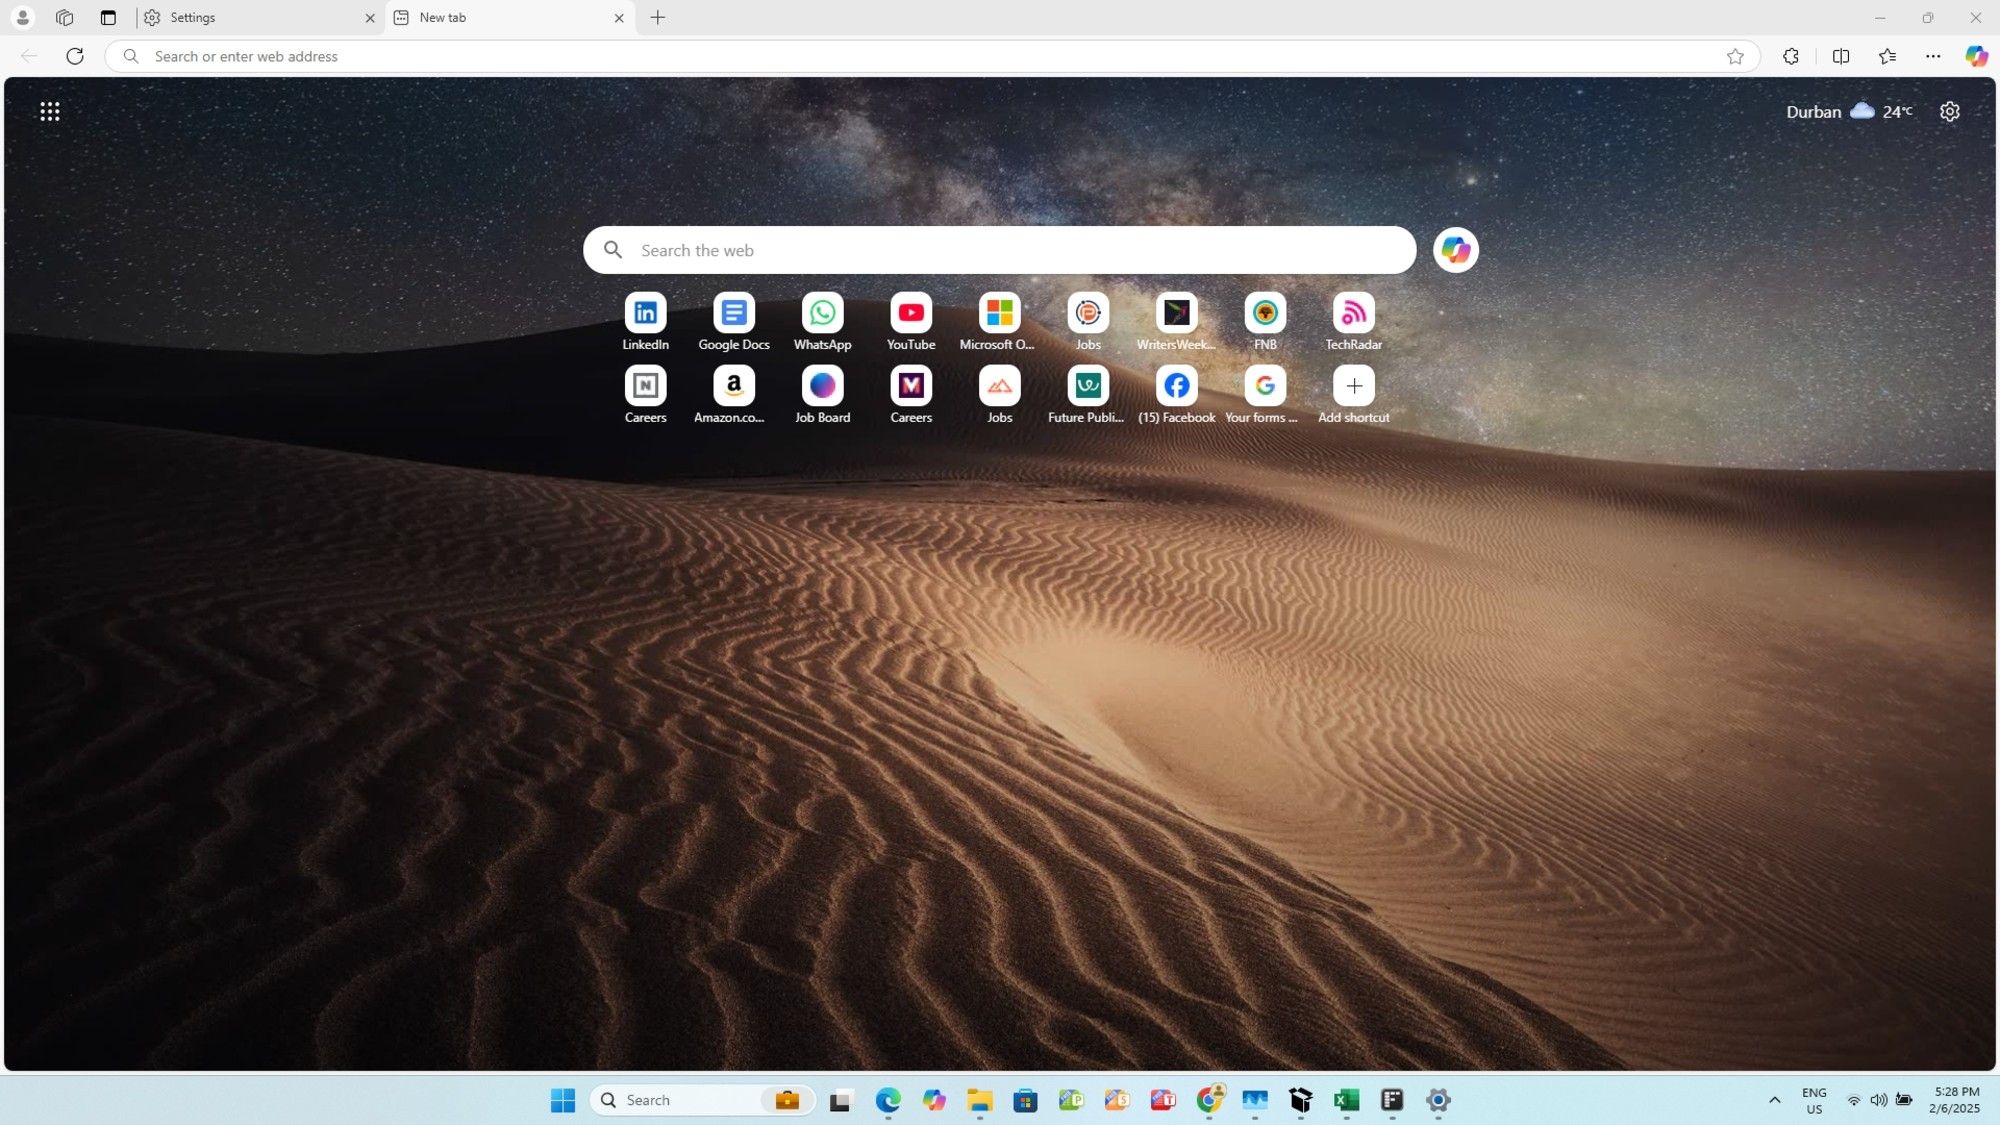Click the Add shortcut tile

(1353, 387)
